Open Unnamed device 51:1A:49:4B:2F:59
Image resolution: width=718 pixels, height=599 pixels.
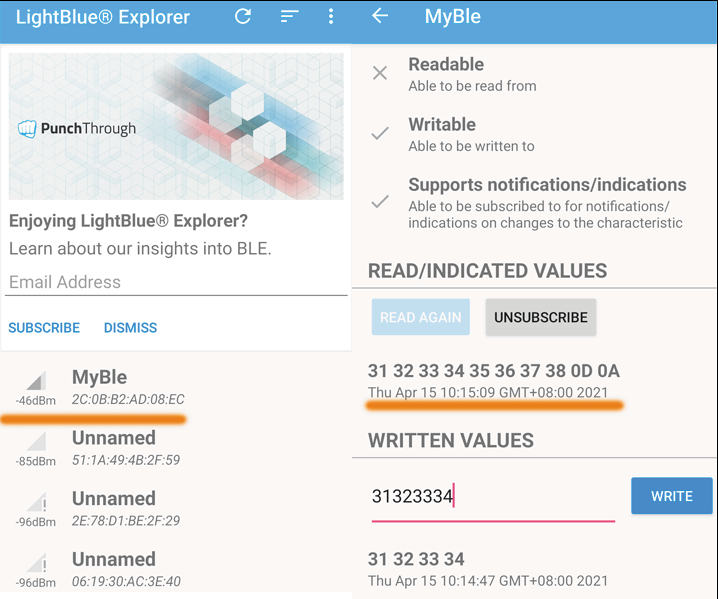176,448
